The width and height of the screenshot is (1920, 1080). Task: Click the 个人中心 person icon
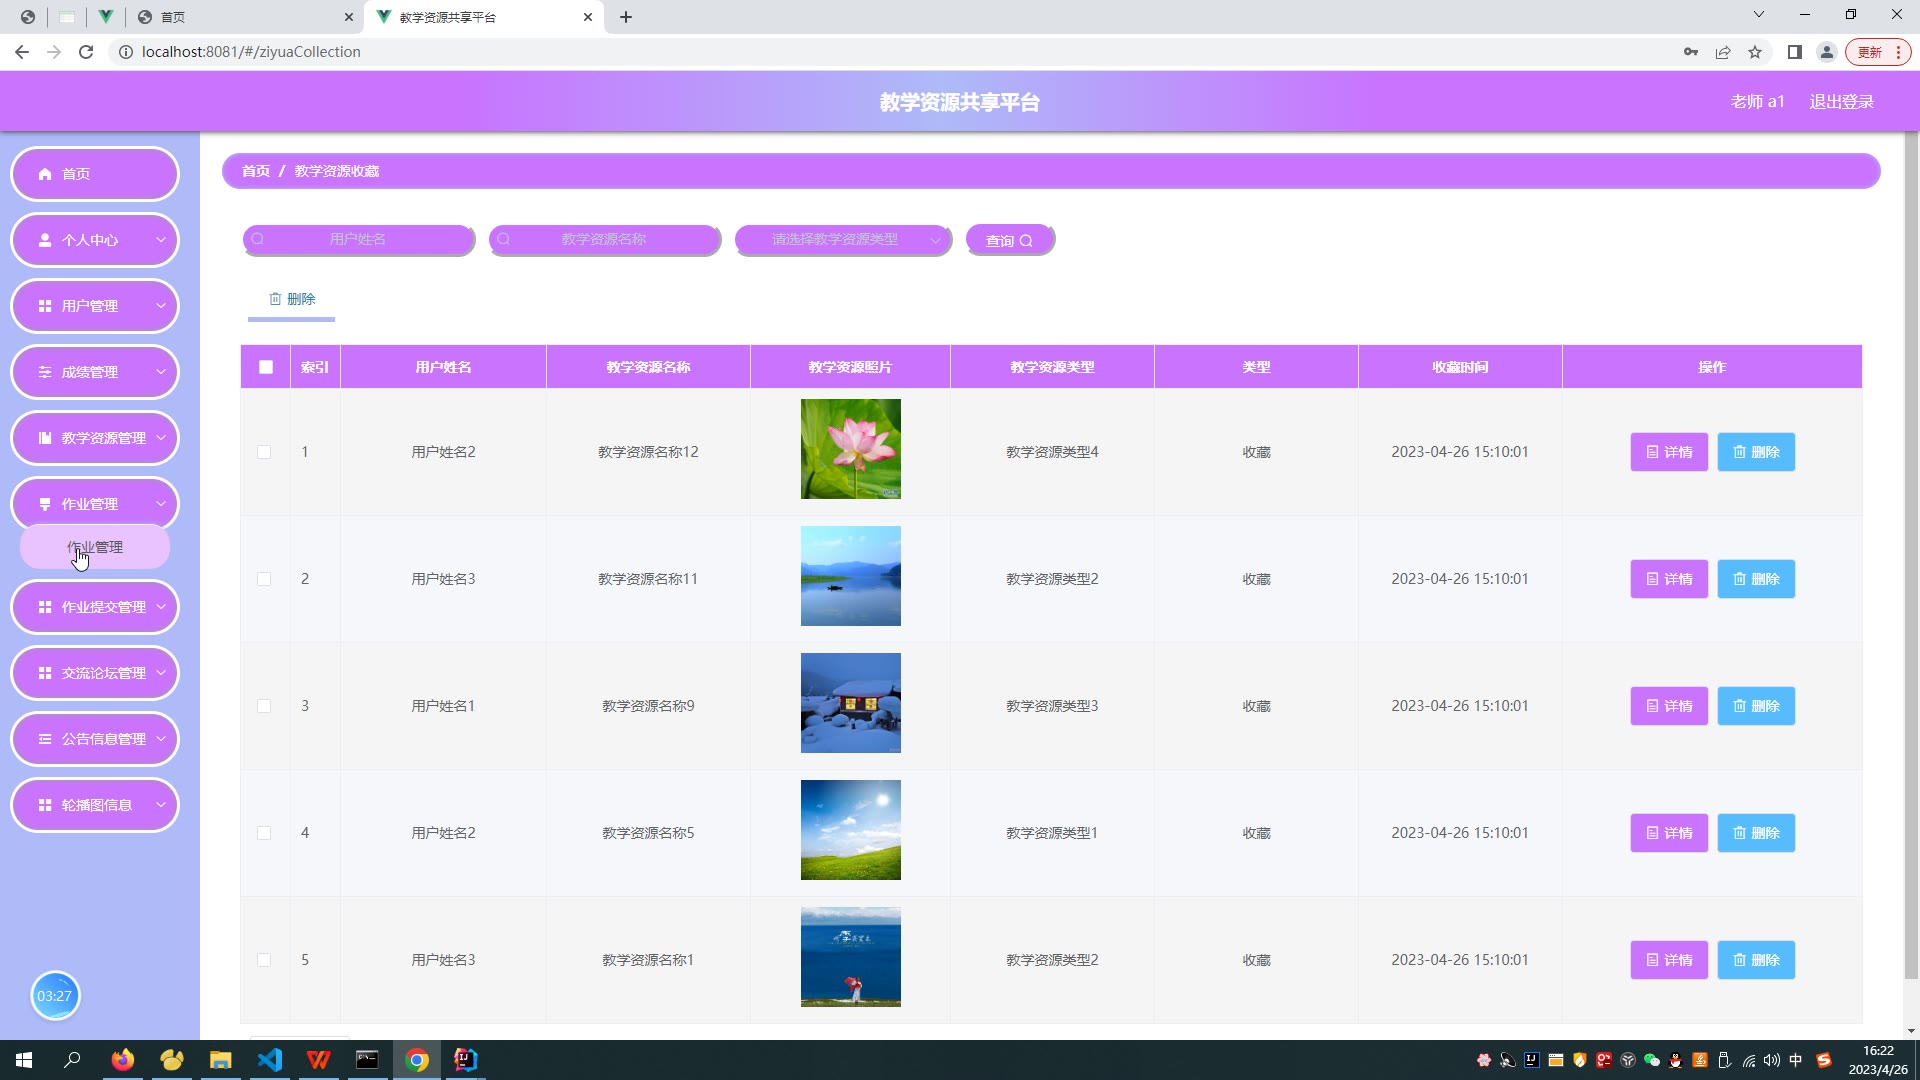(x=45, y=240)
